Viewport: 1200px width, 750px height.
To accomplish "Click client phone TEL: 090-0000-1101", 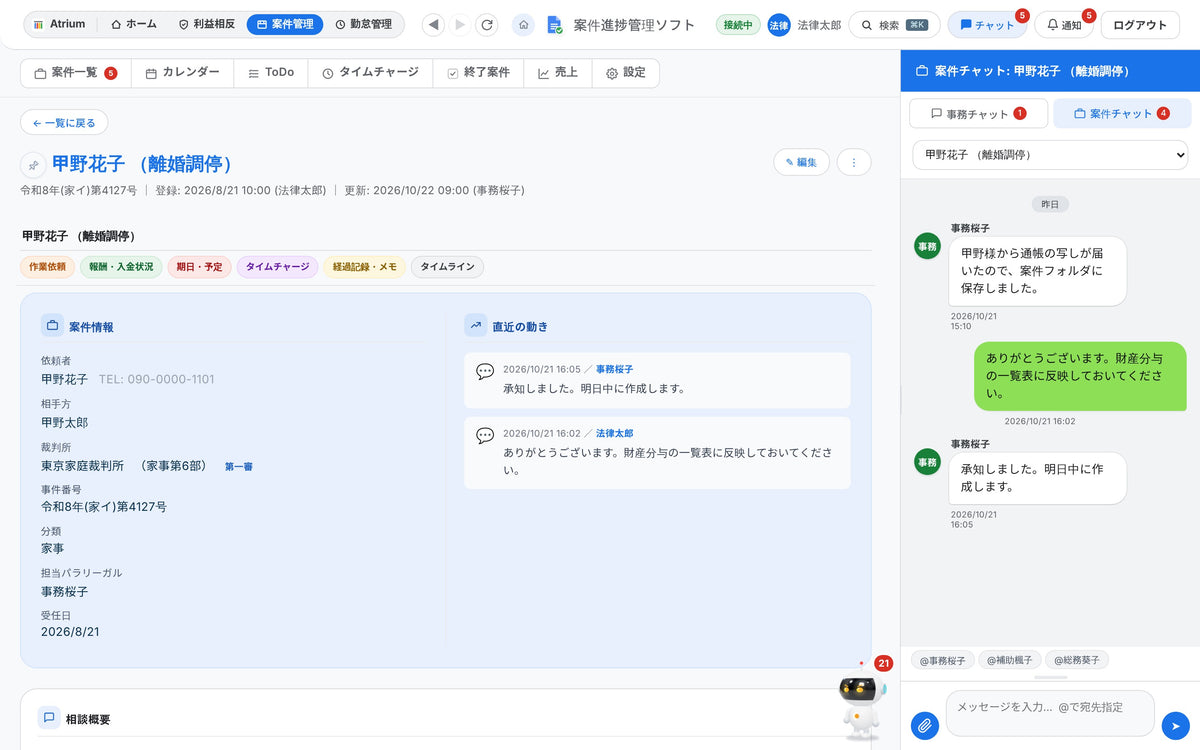I will pyautogui.click(x=156, y=380).
